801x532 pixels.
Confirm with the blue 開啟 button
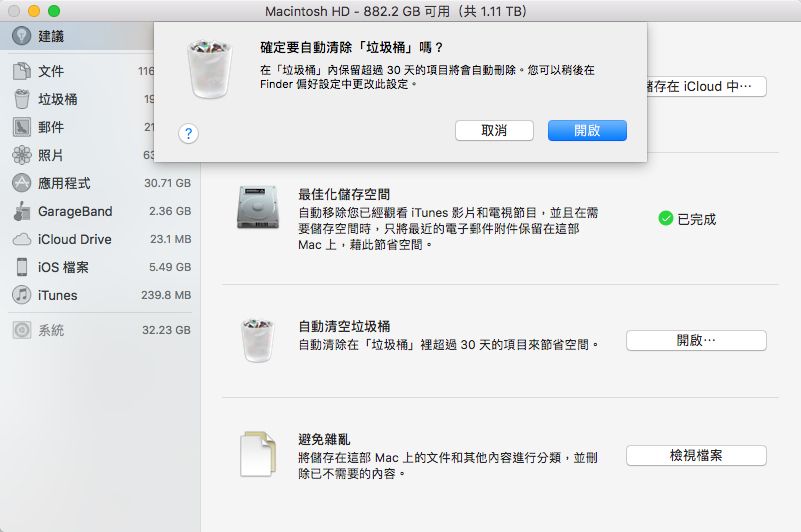587,131
